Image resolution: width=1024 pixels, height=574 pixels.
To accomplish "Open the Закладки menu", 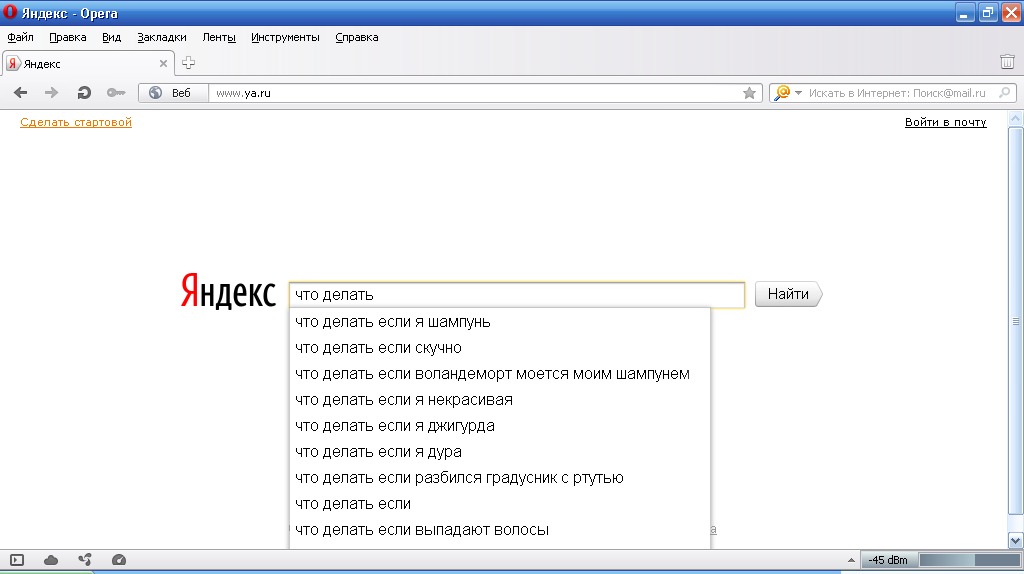I will pos(162,37).
